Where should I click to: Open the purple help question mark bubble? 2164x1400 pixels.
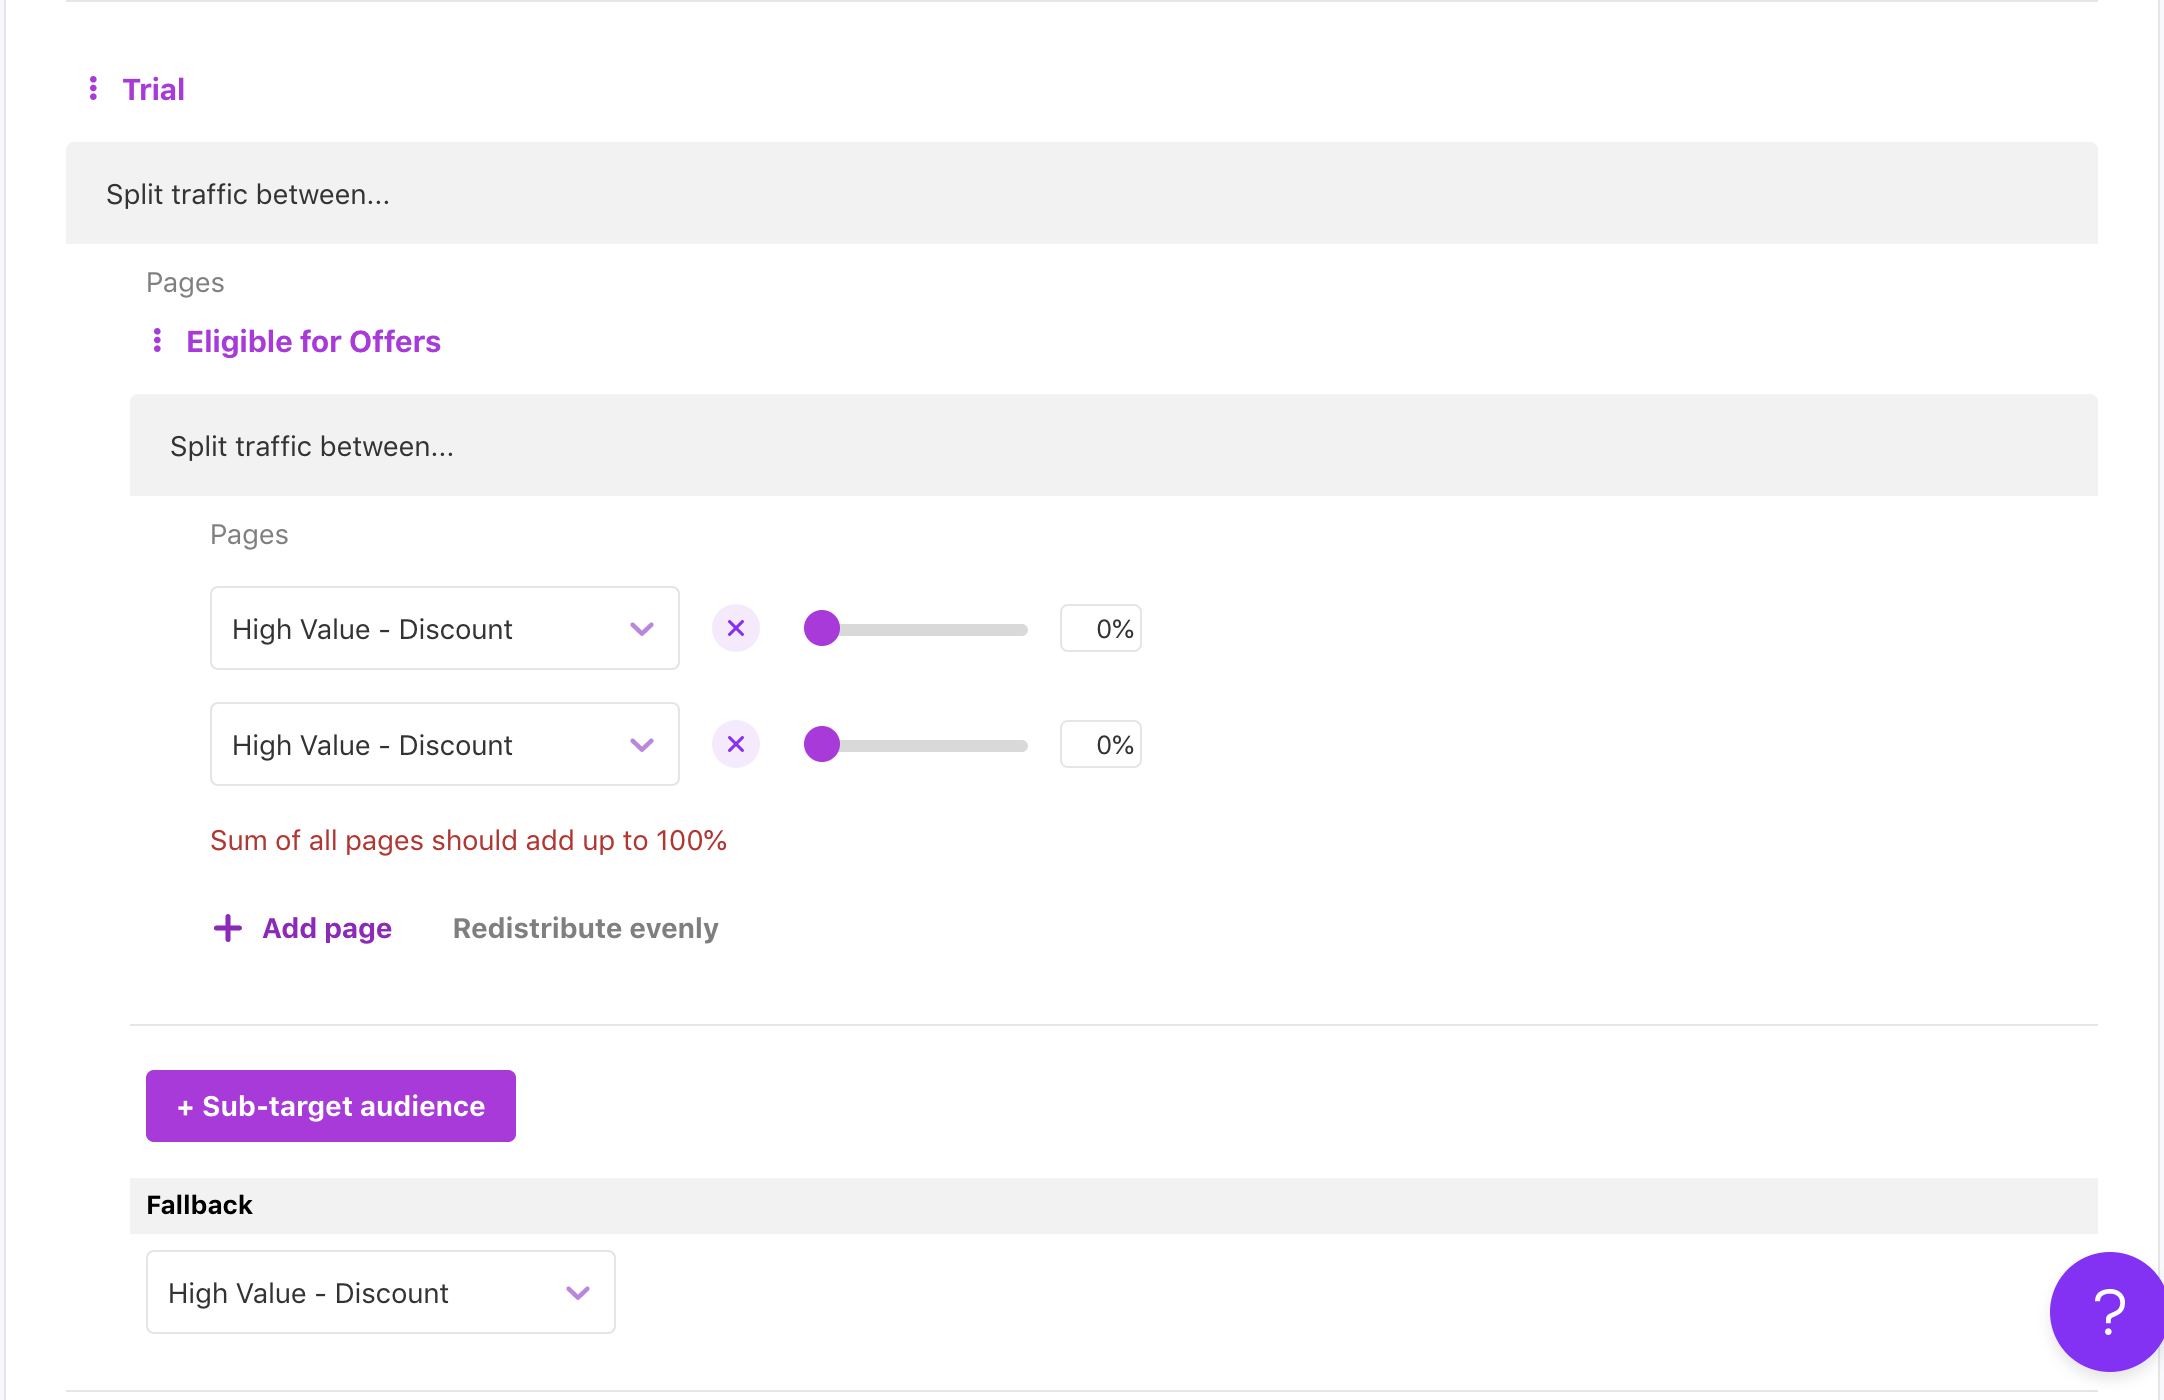tap(2108, 1312)
